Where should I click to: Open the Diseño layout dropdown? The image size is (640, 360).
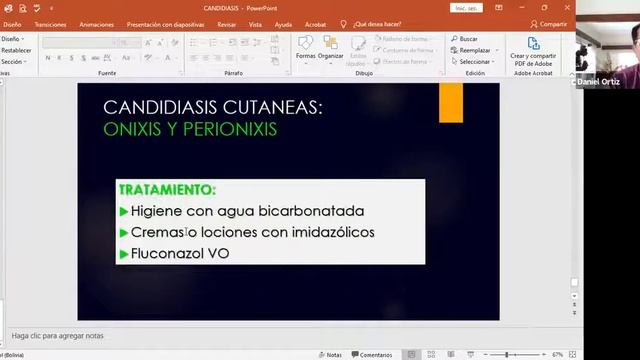click(12, 39)
